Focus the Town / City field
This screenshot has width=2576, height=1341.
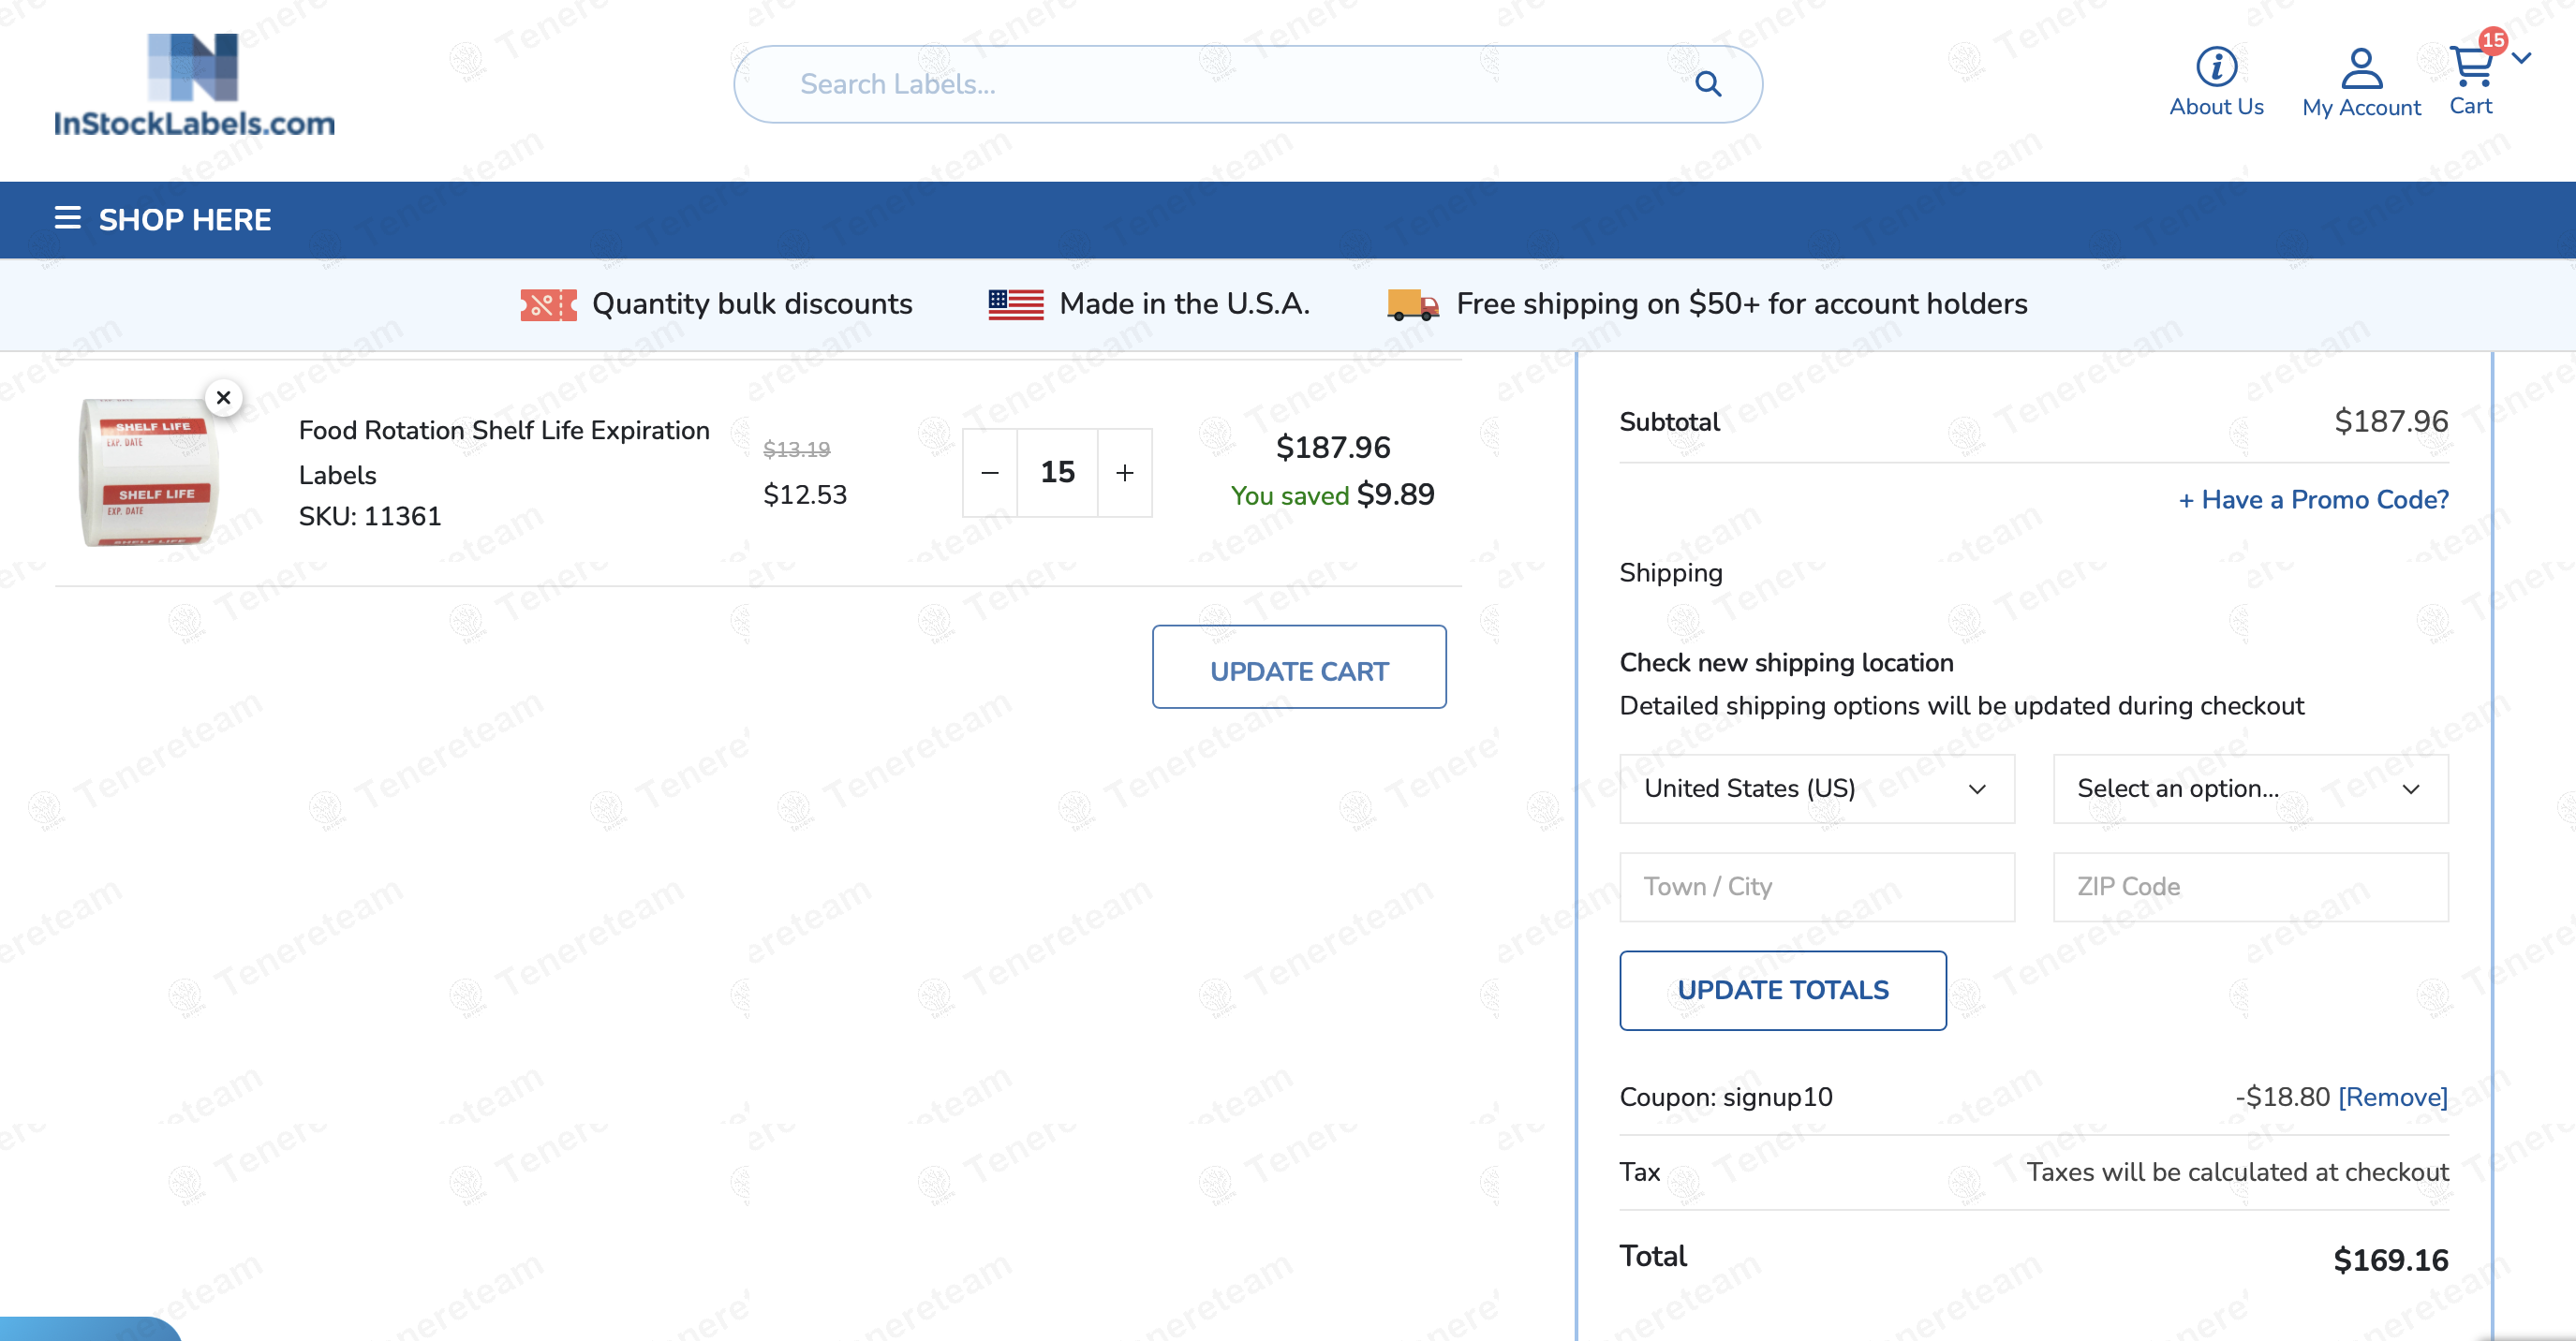point(1816,887)
